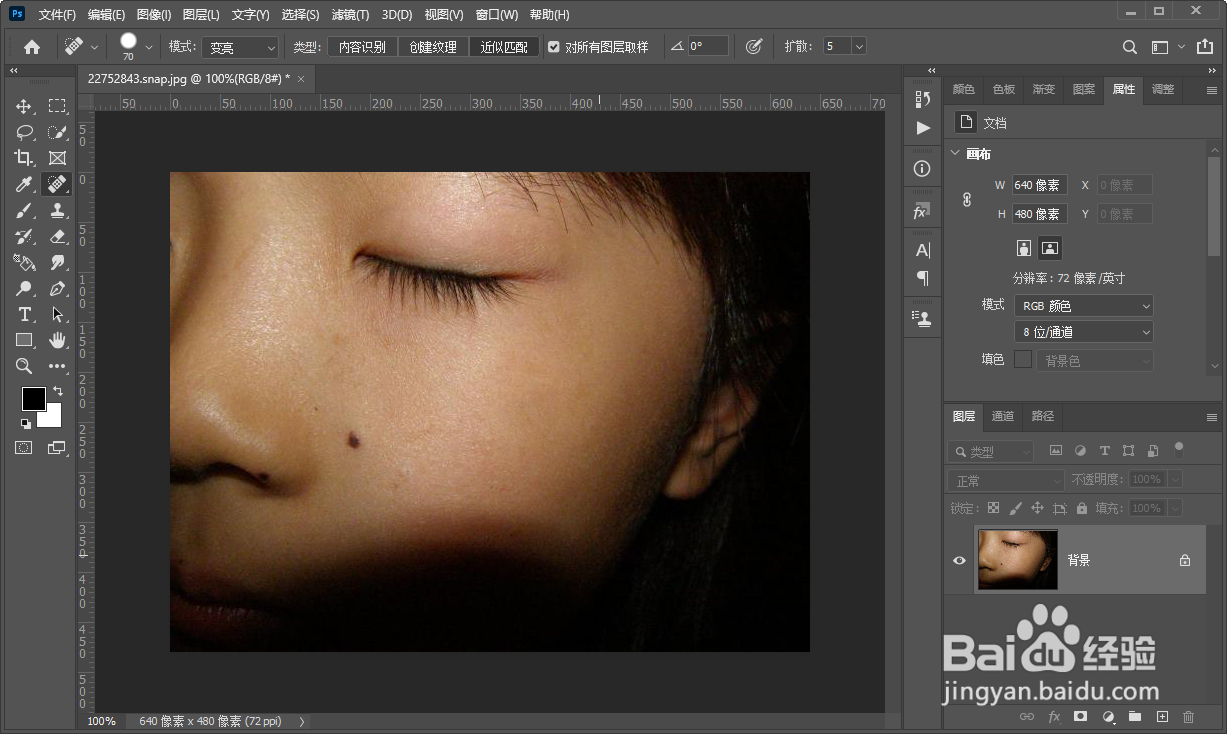1227x734 pixels.
Task: Select the Clone Stamp tool
Action: [x=57, y=210]
